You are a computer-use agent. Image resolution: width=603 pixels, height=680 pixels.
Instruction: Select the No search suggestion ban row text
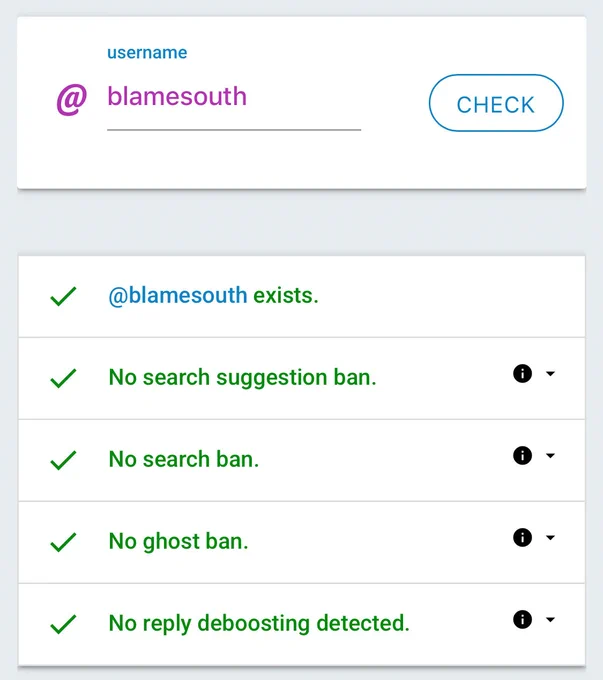[x=242, y=377]
